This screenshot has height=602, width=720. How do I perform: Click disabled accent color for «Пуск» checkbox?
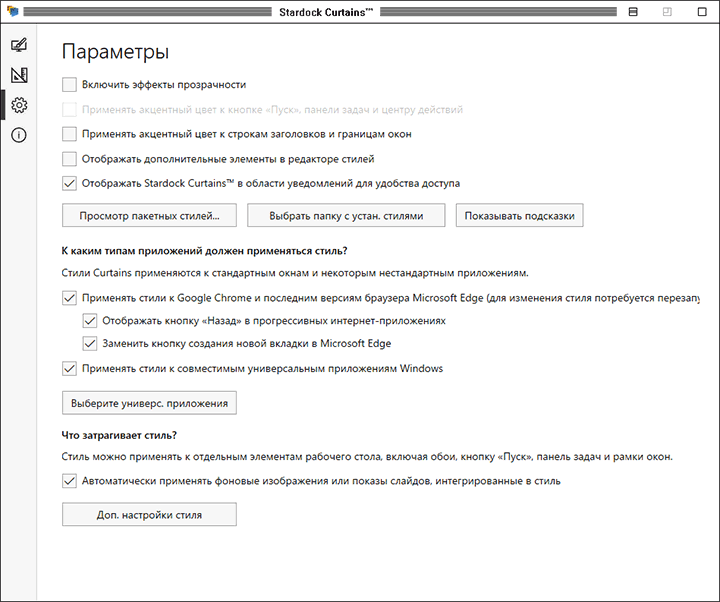click(69, 109)
